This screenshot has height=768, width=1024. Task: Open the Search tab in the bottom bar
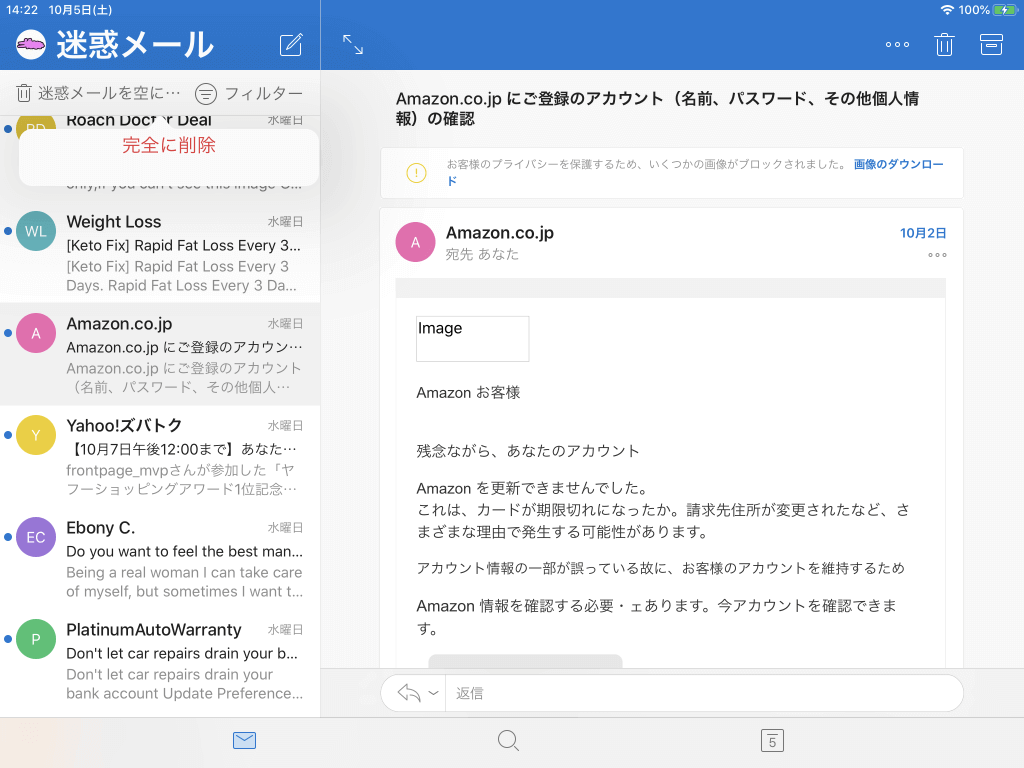pyautogui.click(x=508, y=741)
